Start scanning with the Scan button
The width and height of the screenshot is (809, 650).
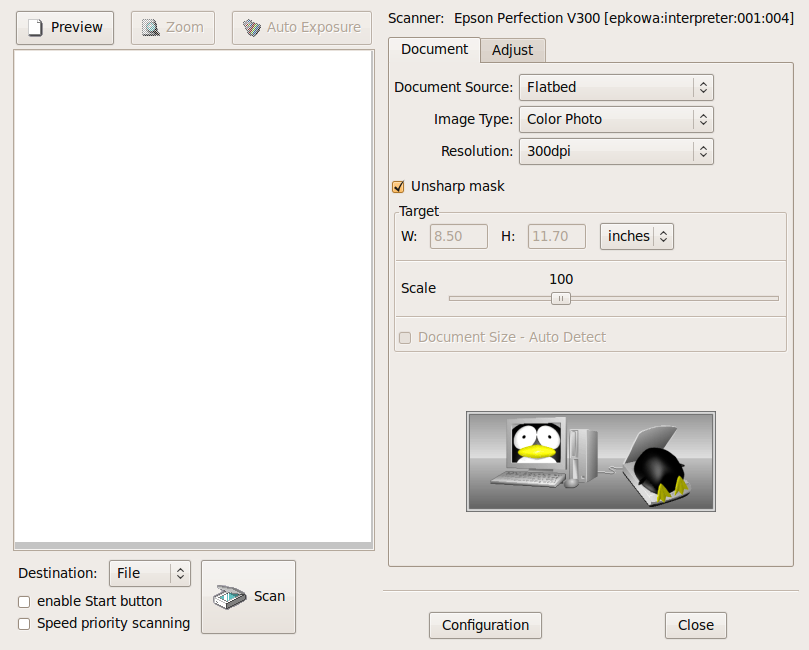pos(249,597)
